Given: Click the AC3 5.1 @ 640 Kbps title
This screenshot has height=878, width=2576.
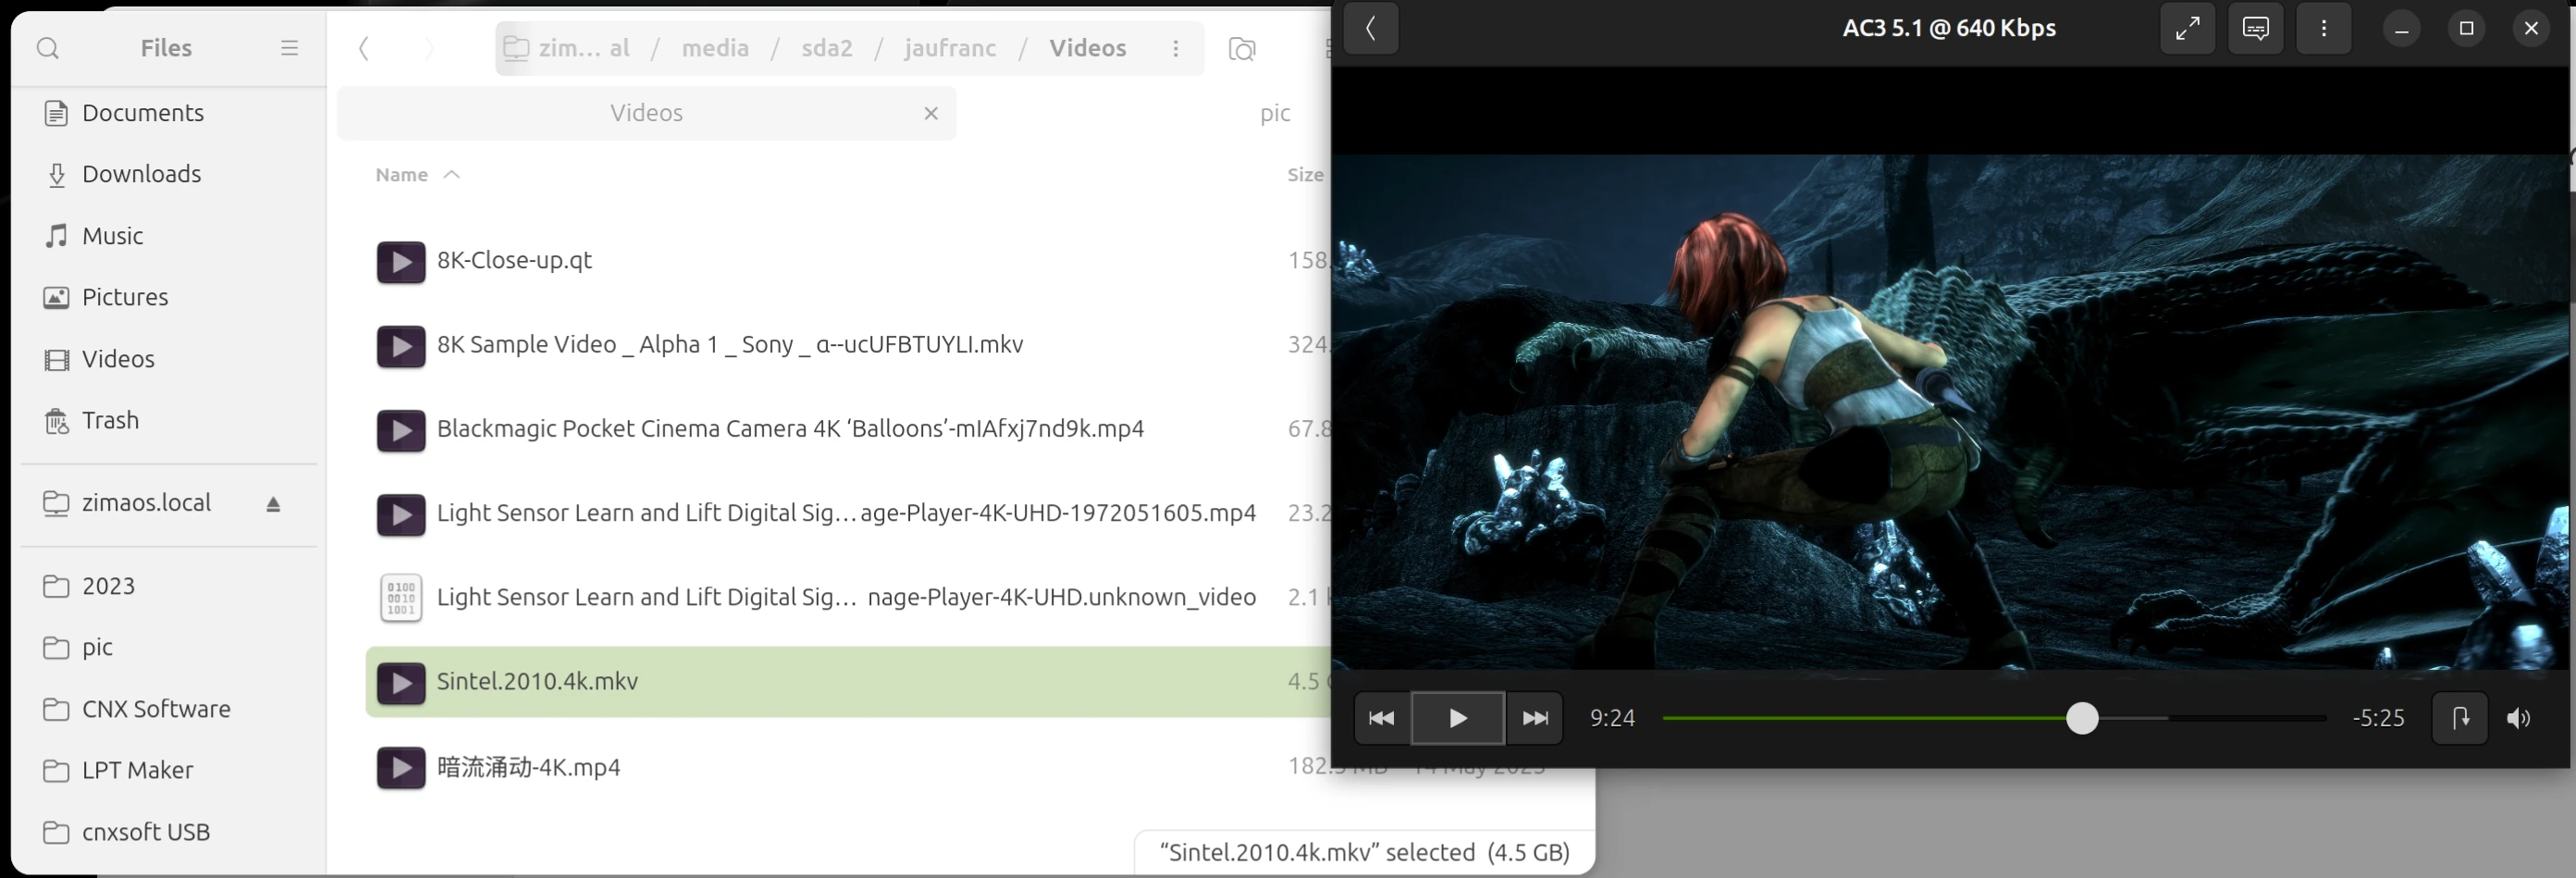Looking at the screenshot, I should (x=1949, y=28).
